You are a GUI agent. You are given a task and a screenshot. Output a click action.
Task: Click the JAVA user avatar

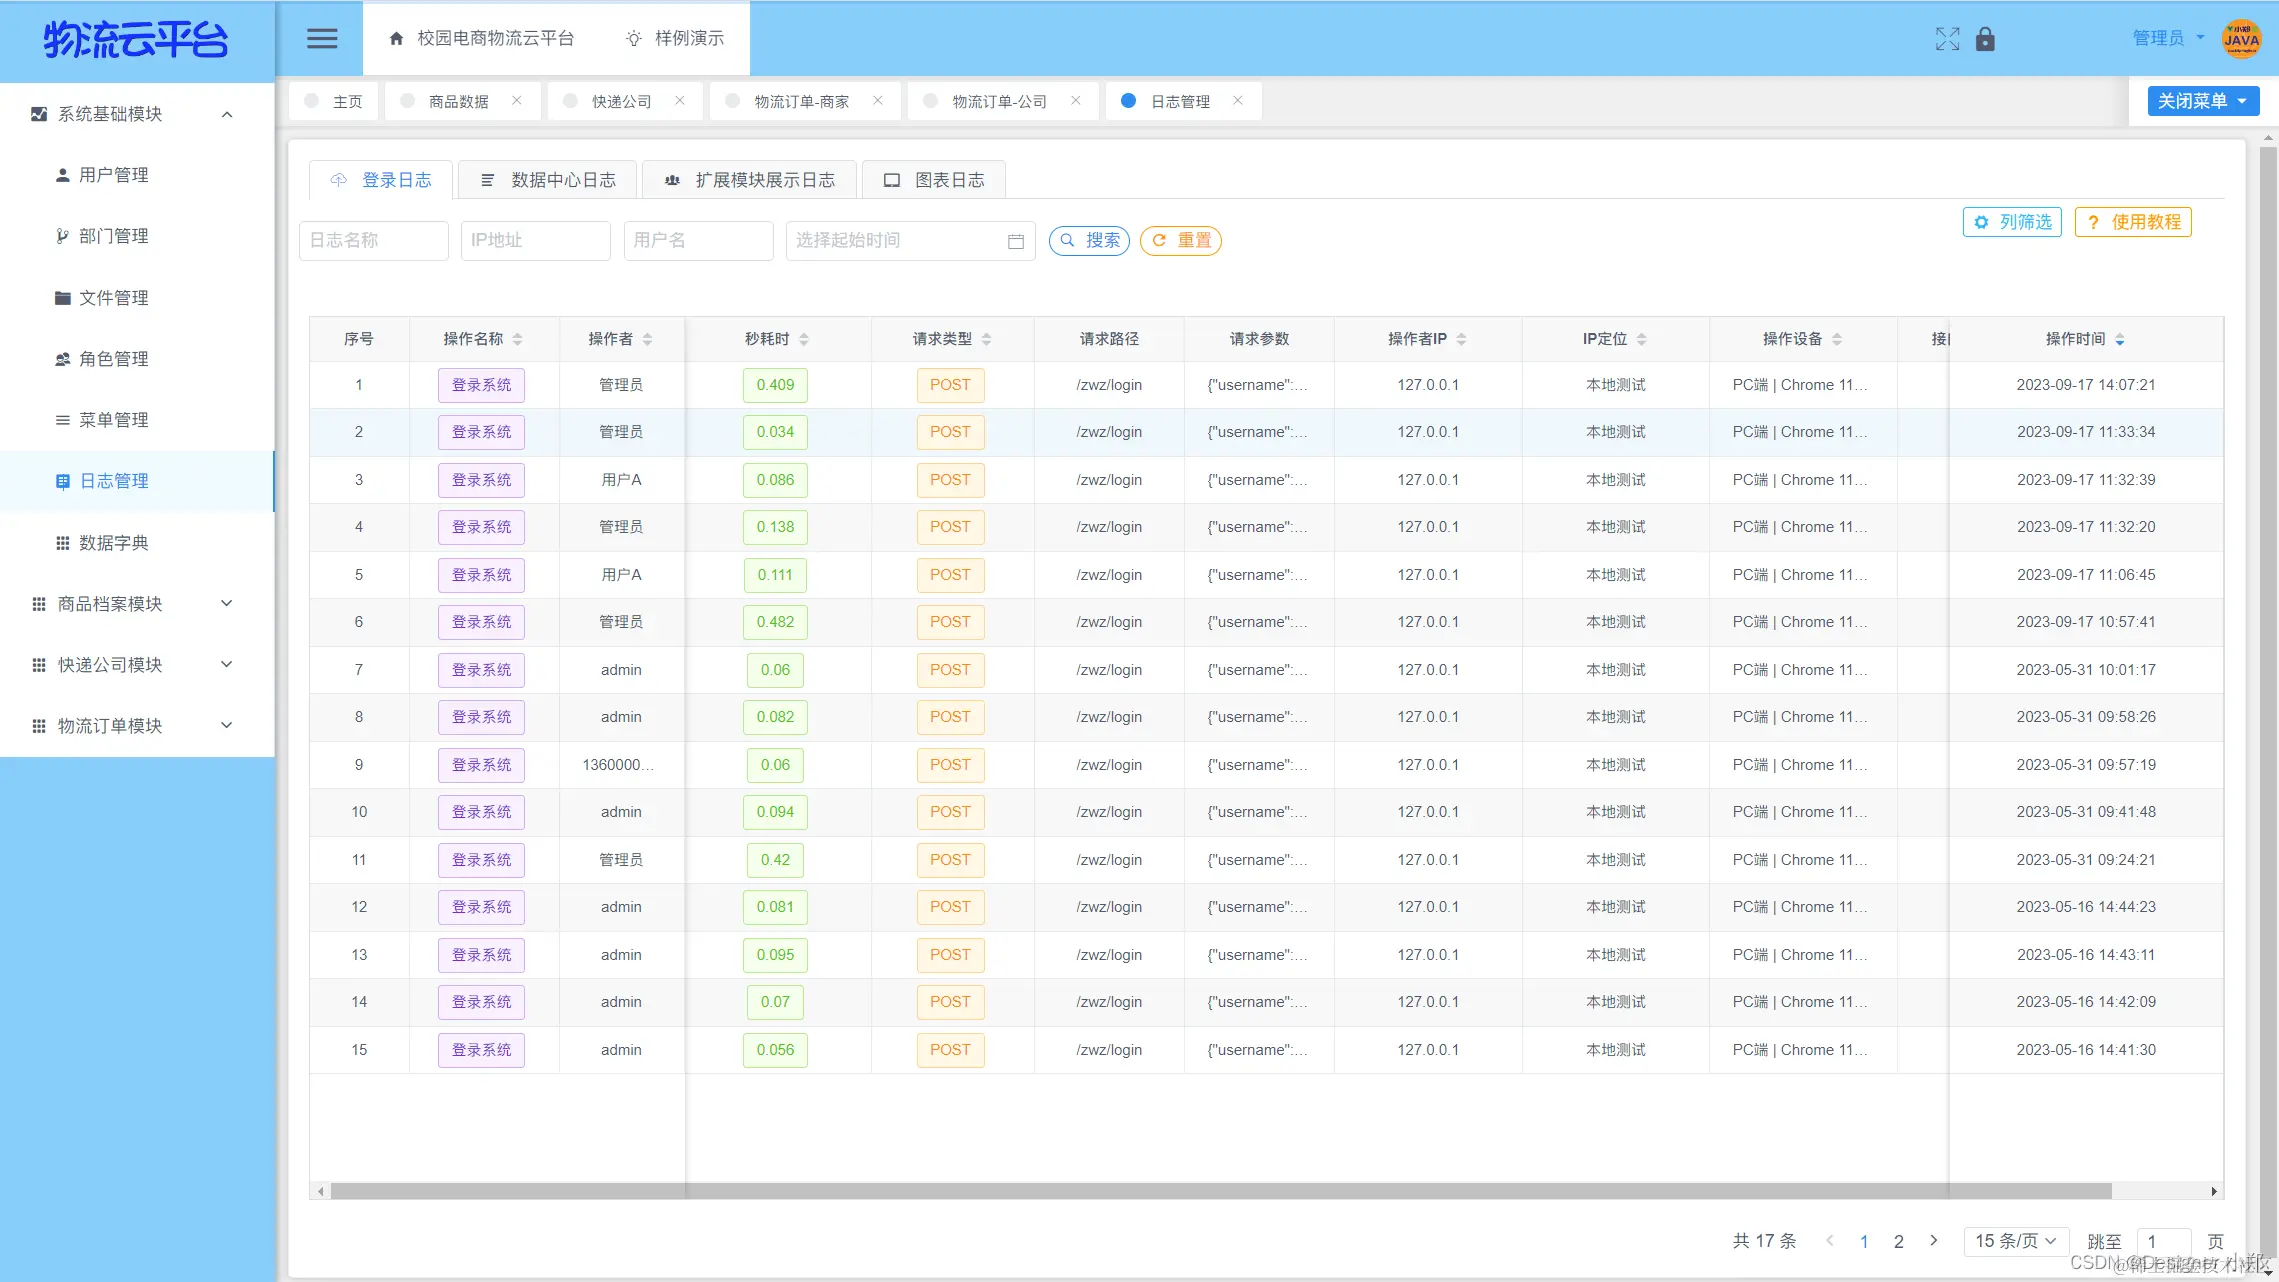click(2240, 39)
